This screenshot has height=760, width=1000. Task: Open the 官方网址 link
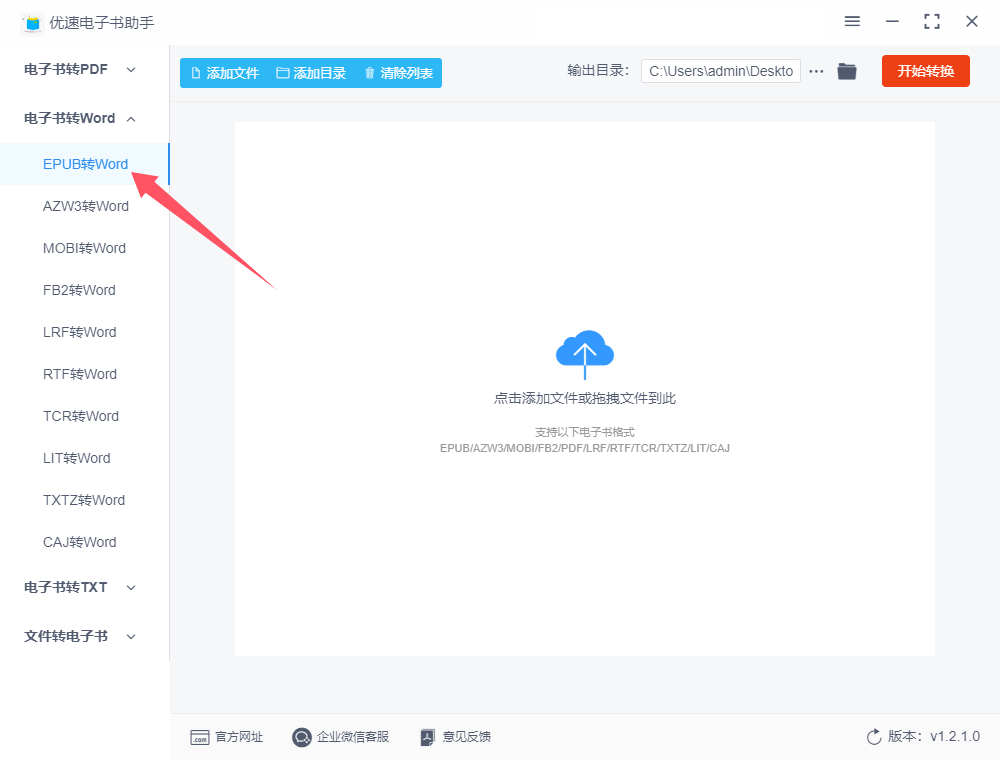click(239, 737)
